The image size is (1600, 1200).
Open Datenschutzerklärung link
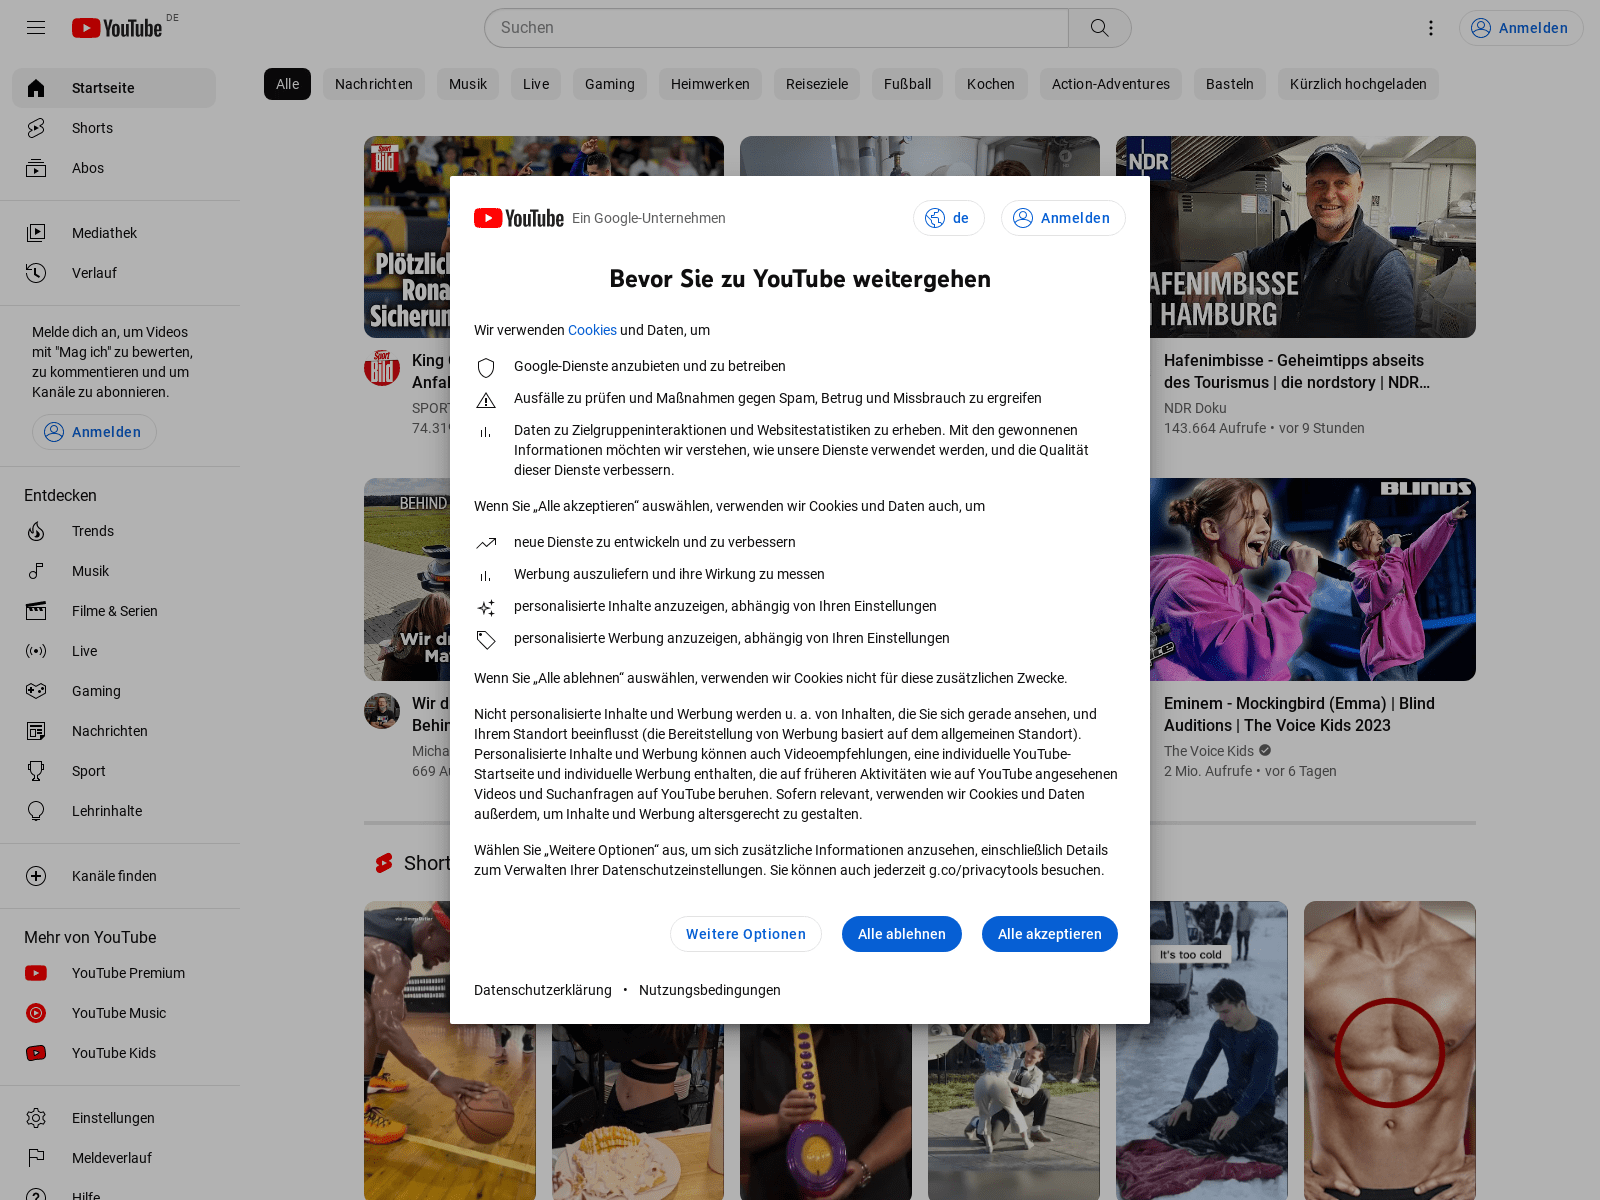click(543, 990)
